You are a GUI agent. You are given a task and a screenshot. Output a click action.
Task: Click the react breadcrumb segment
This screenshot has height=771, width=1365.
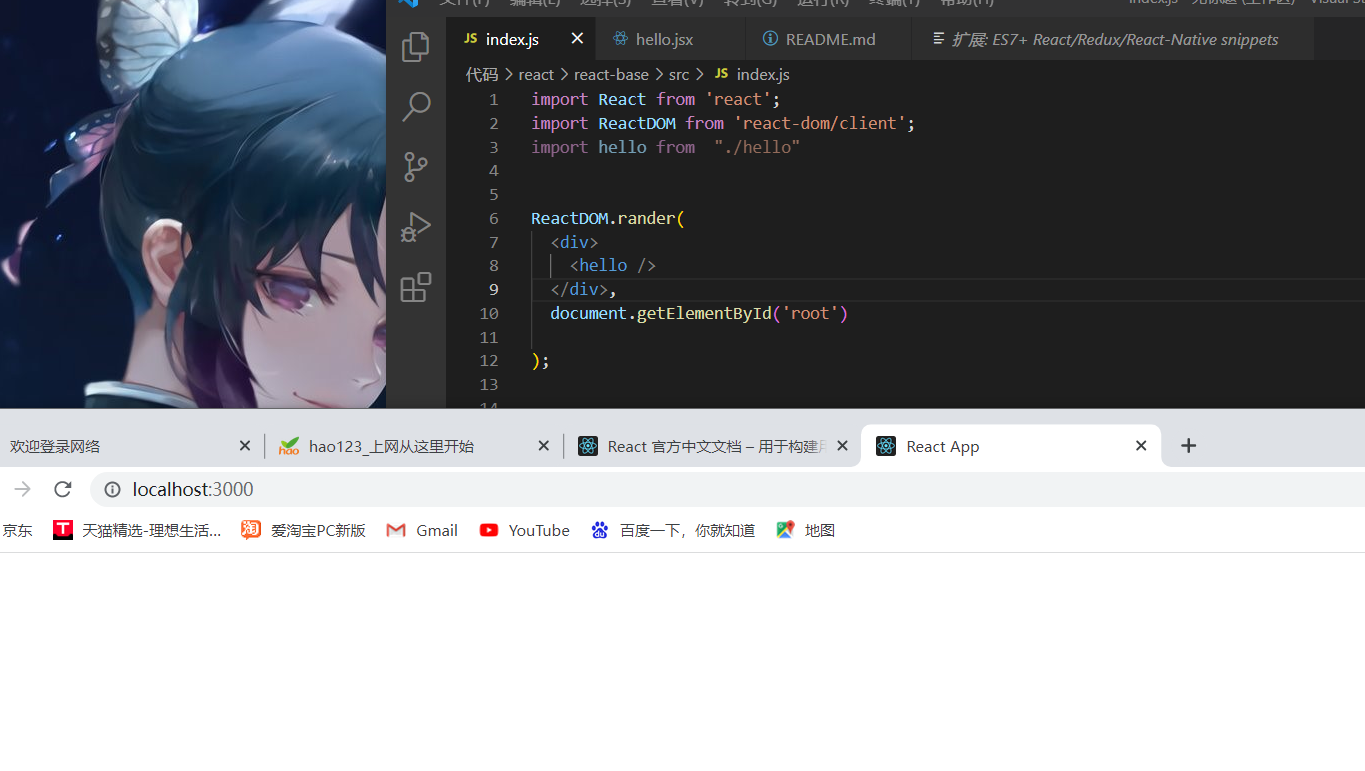coord(536,74)
